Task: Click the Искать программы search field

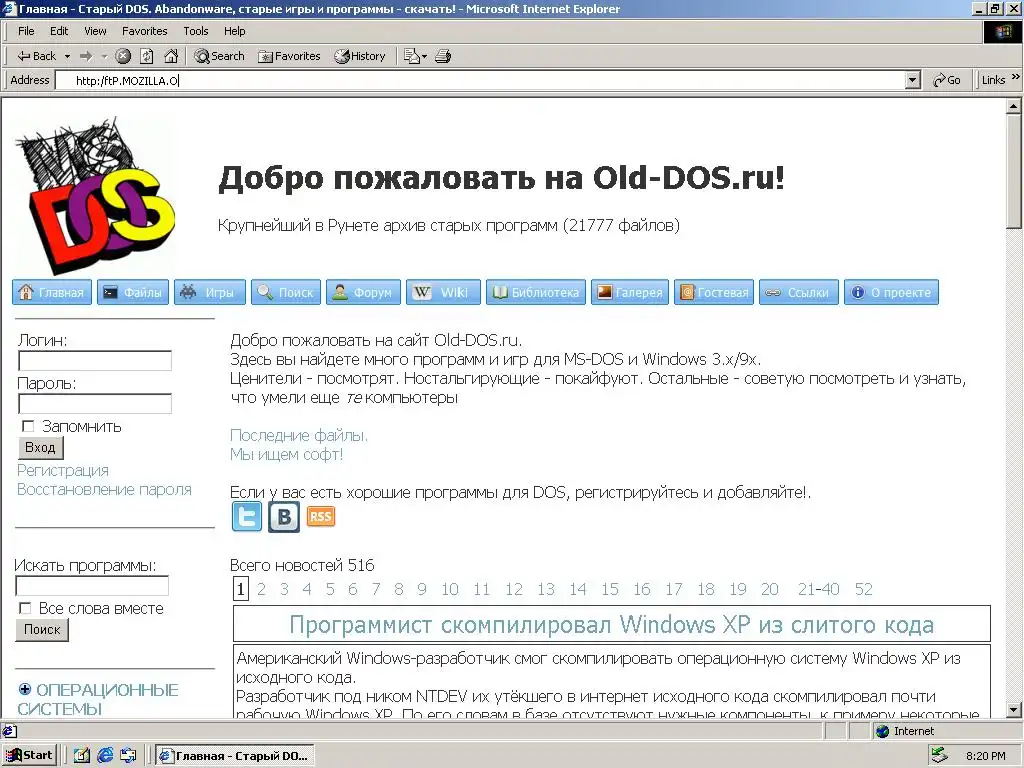Action: click(x=92, y=586)
